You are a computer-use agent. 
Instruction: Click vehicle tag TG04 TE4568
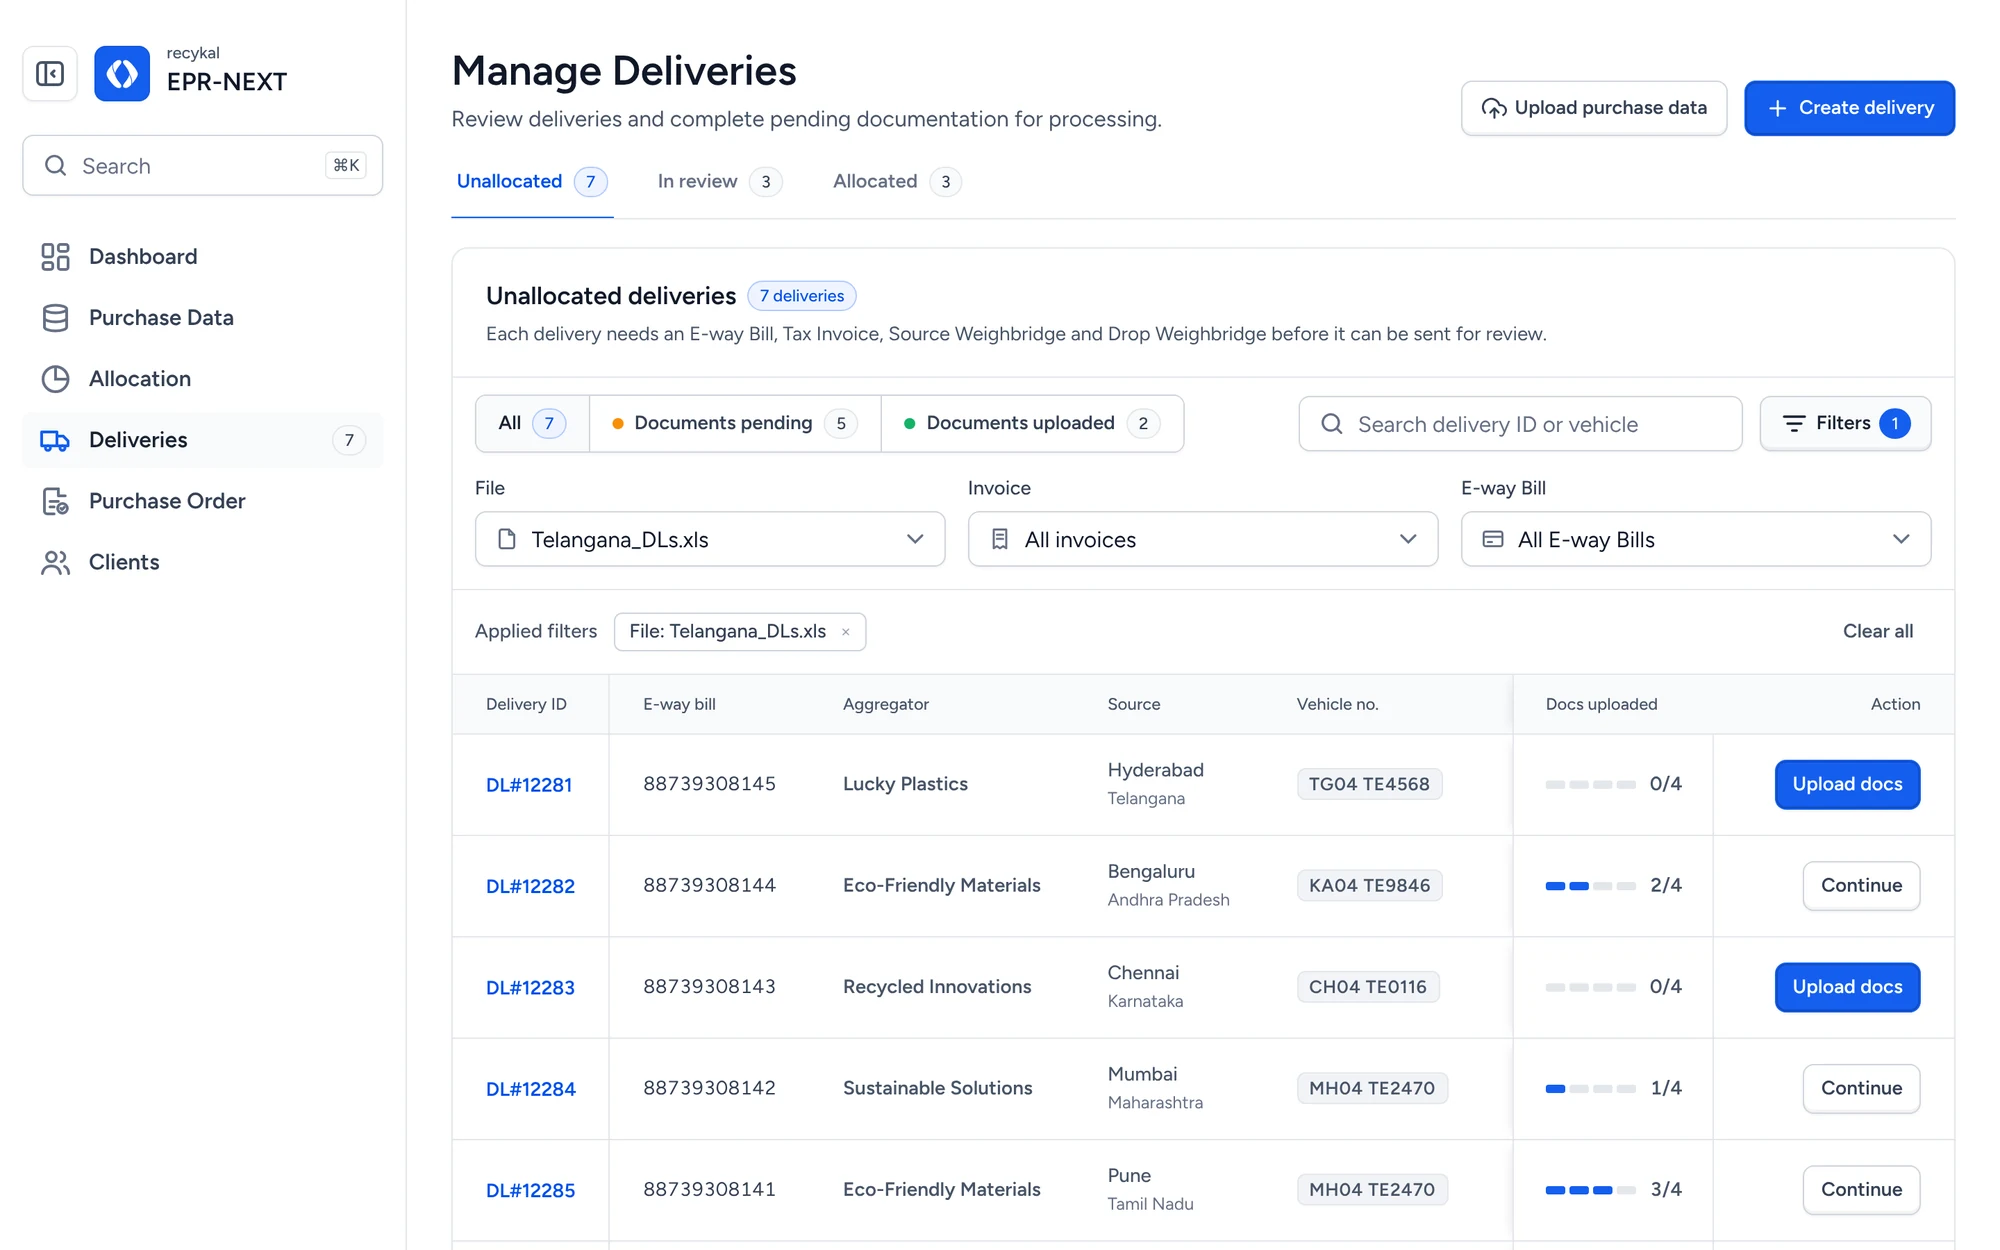point(1369,785)
